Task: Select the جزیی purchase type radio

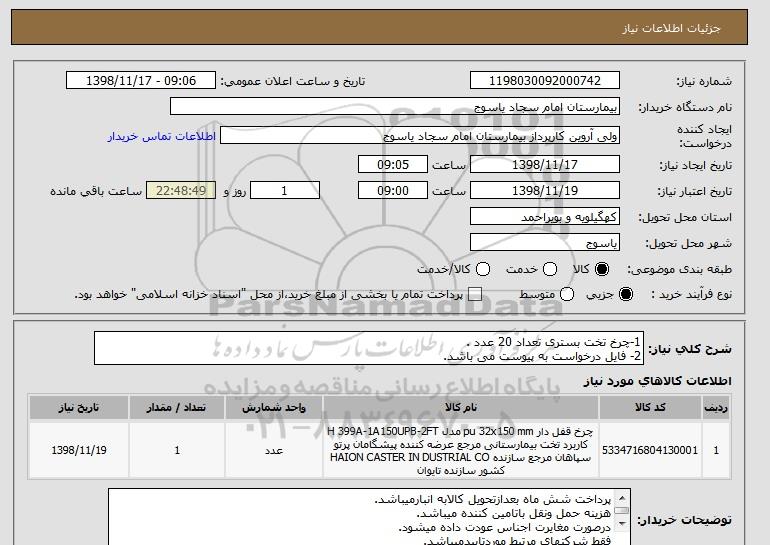Action: tap(626, 294)
